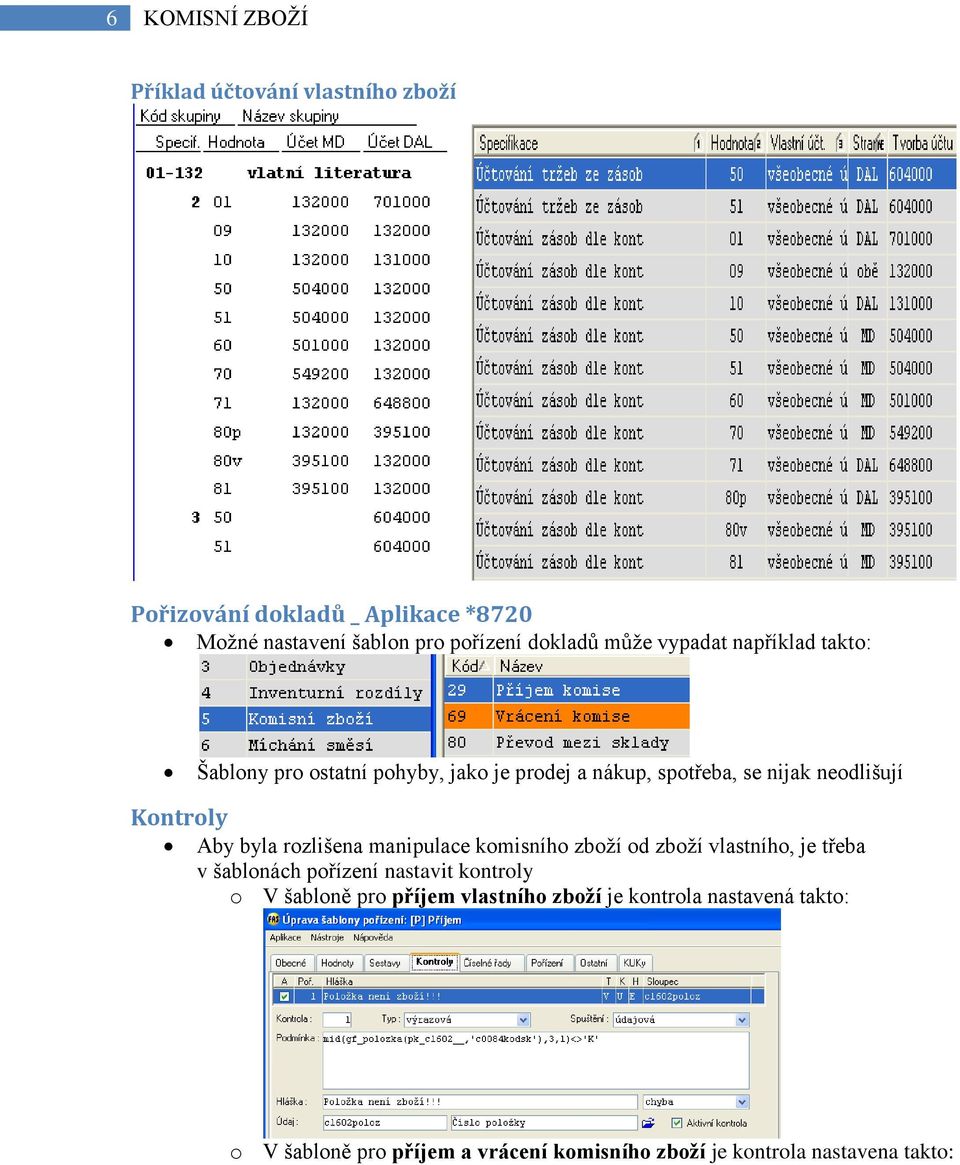The width and height of the screenshot is (960, 1165).
Task: Switch to the Ostatní tab
Action: (x=593, y=963)
